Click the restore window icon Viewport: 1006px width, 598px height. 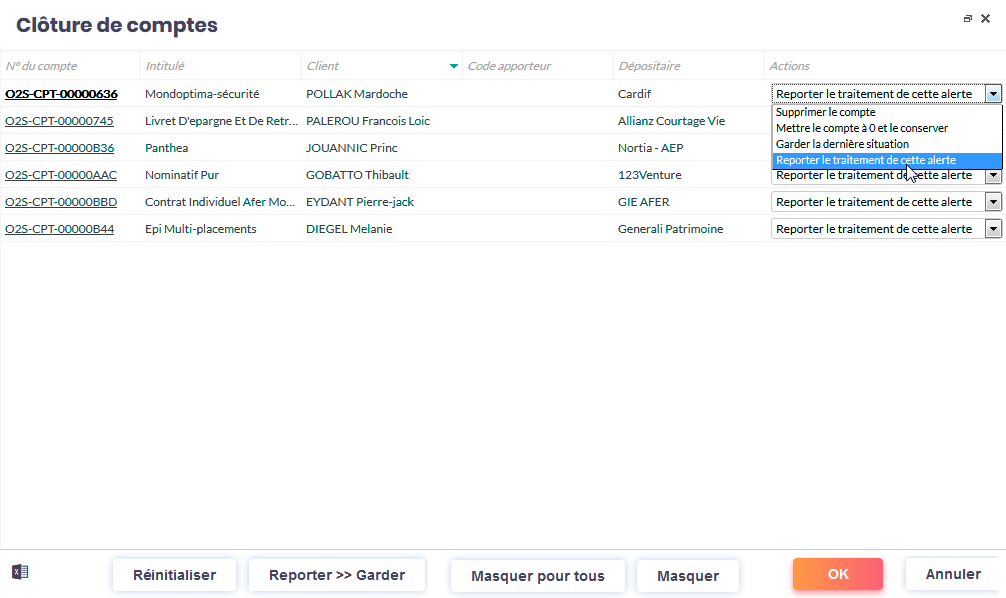tap(967, 19)
